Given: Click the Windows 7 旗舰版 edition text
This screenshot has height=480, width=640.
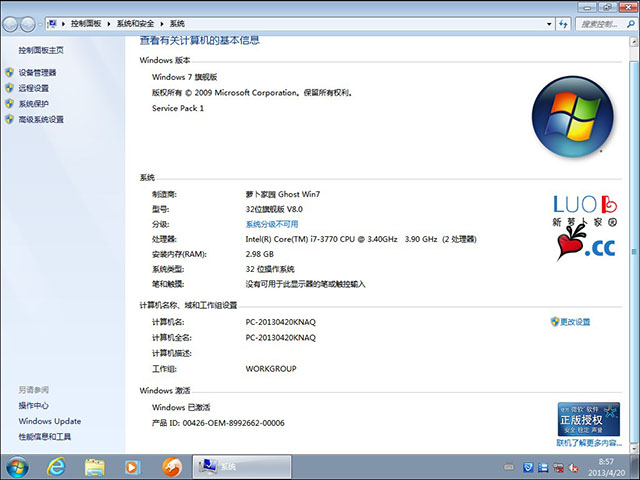Looking at the screenshot, I should [184, 77].
